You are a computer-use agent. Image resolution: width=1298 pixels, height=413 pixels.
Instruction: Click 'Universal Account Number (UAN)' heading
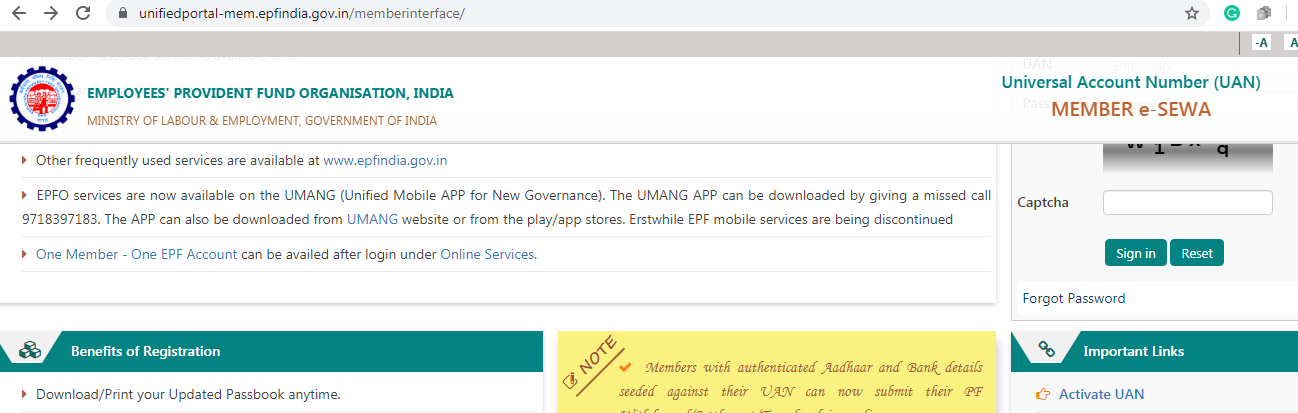[x=1131, y=82]
